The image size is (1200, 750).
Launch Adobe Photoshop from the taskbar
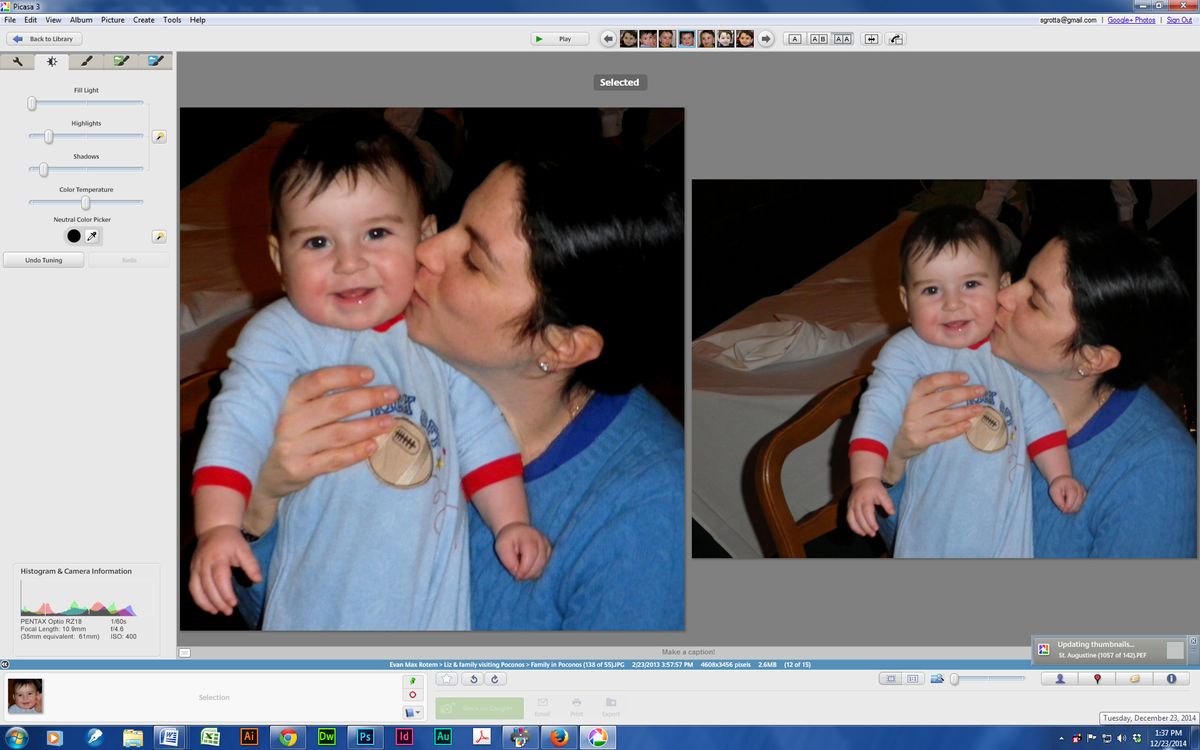pyautogui.click(x=366, y=738)
